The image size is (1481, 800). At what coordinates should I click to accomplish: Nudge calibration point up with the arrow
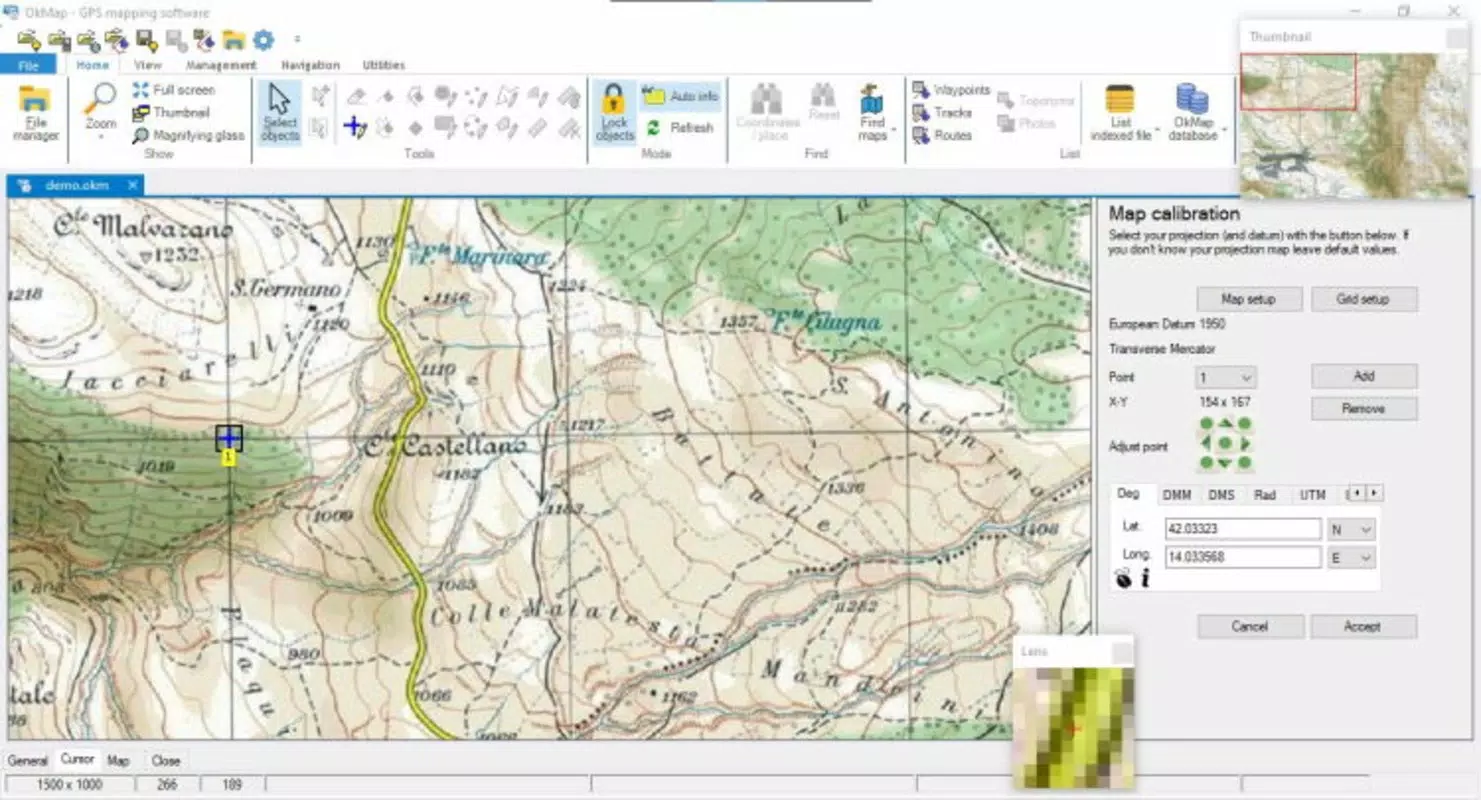pyautogui.click(x=1226, y=424)
